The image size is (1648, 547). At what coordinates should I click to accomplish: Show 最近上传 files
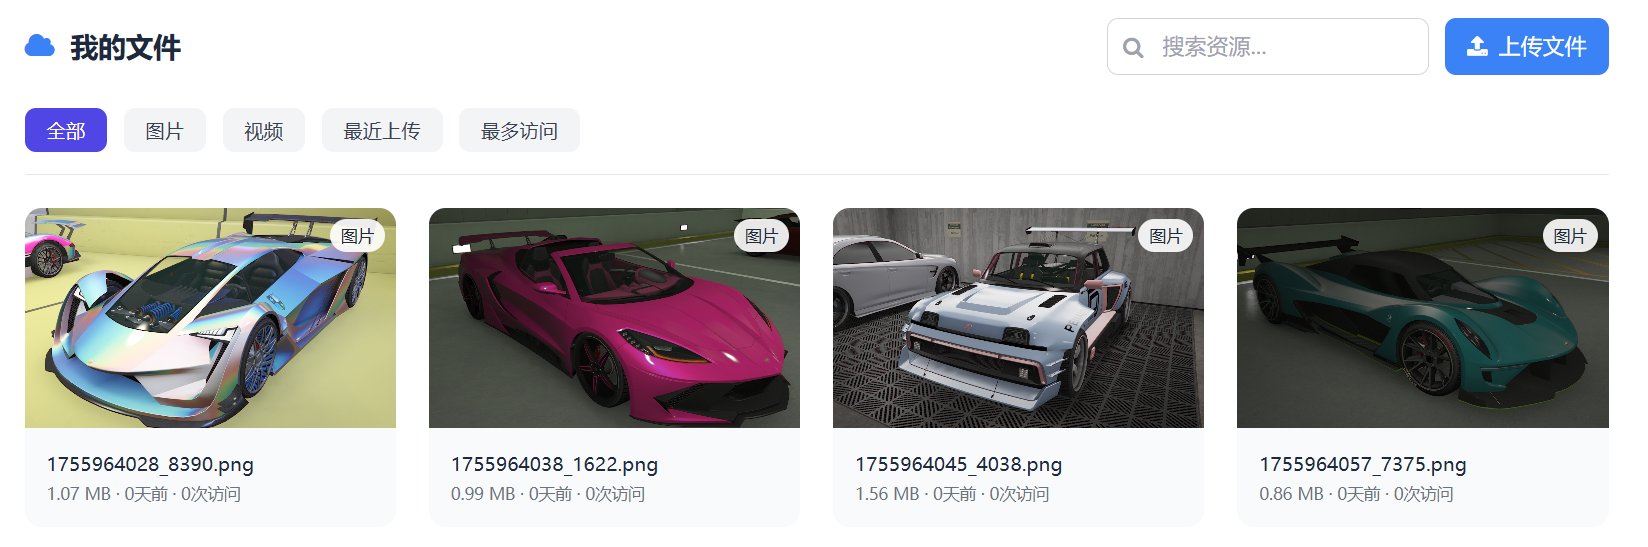[x=382, y=130]
